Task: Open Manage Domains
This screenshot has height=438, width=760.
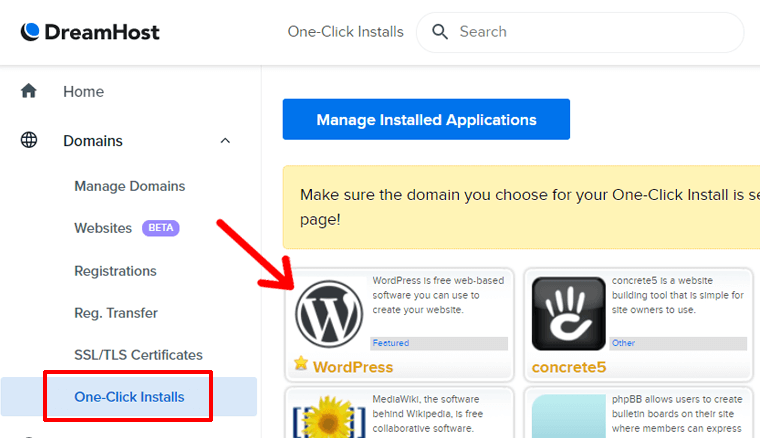Action: (129, 186)
